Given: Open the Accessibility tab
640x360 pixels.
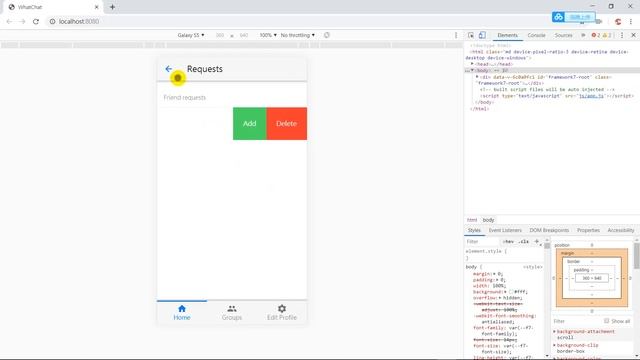Looking at the screenshot, I should tap(620, 230).
